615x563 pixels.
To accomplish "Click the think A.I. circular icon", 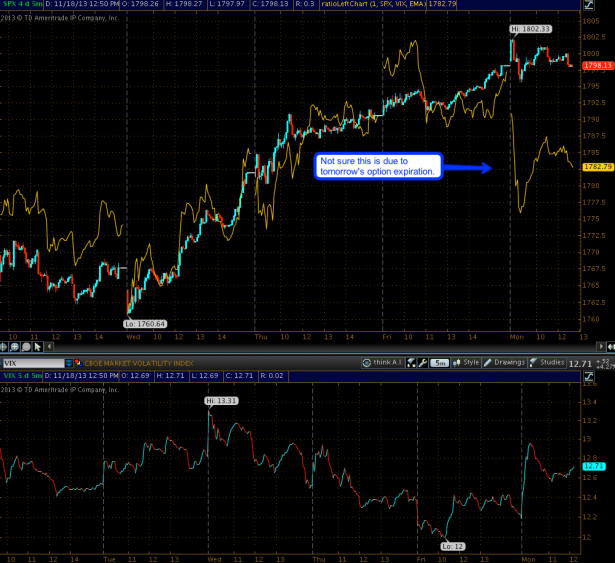I will pos(368,362).
